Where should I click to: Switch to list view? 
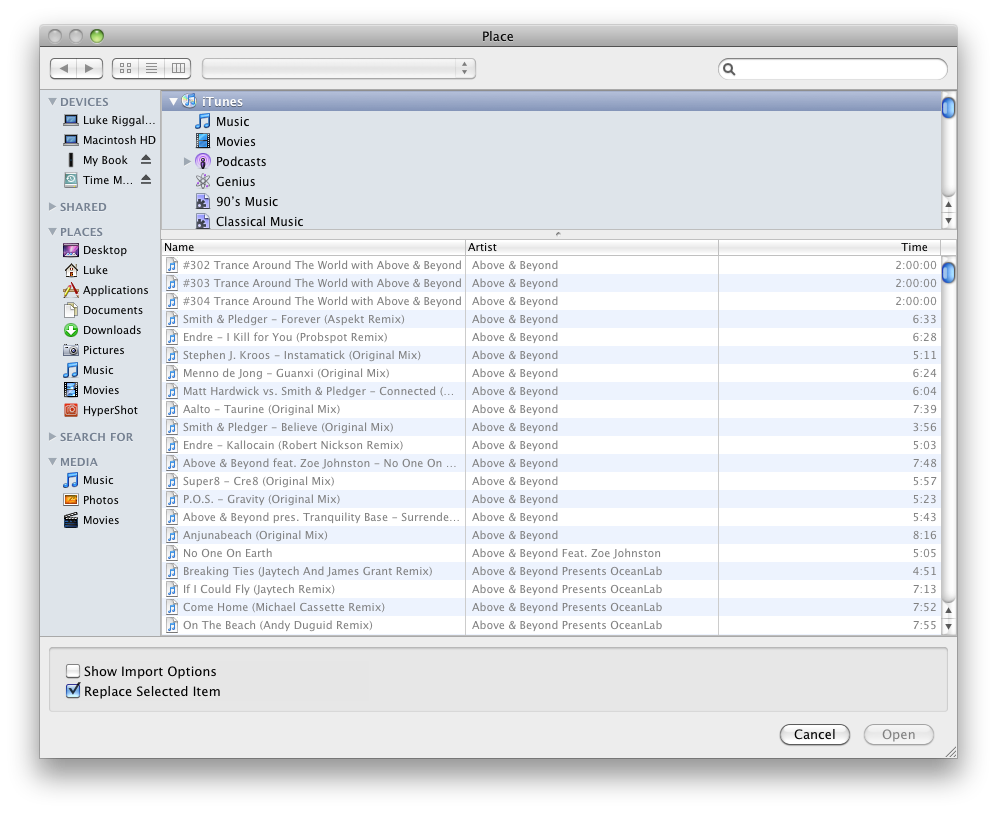point(151,68)
